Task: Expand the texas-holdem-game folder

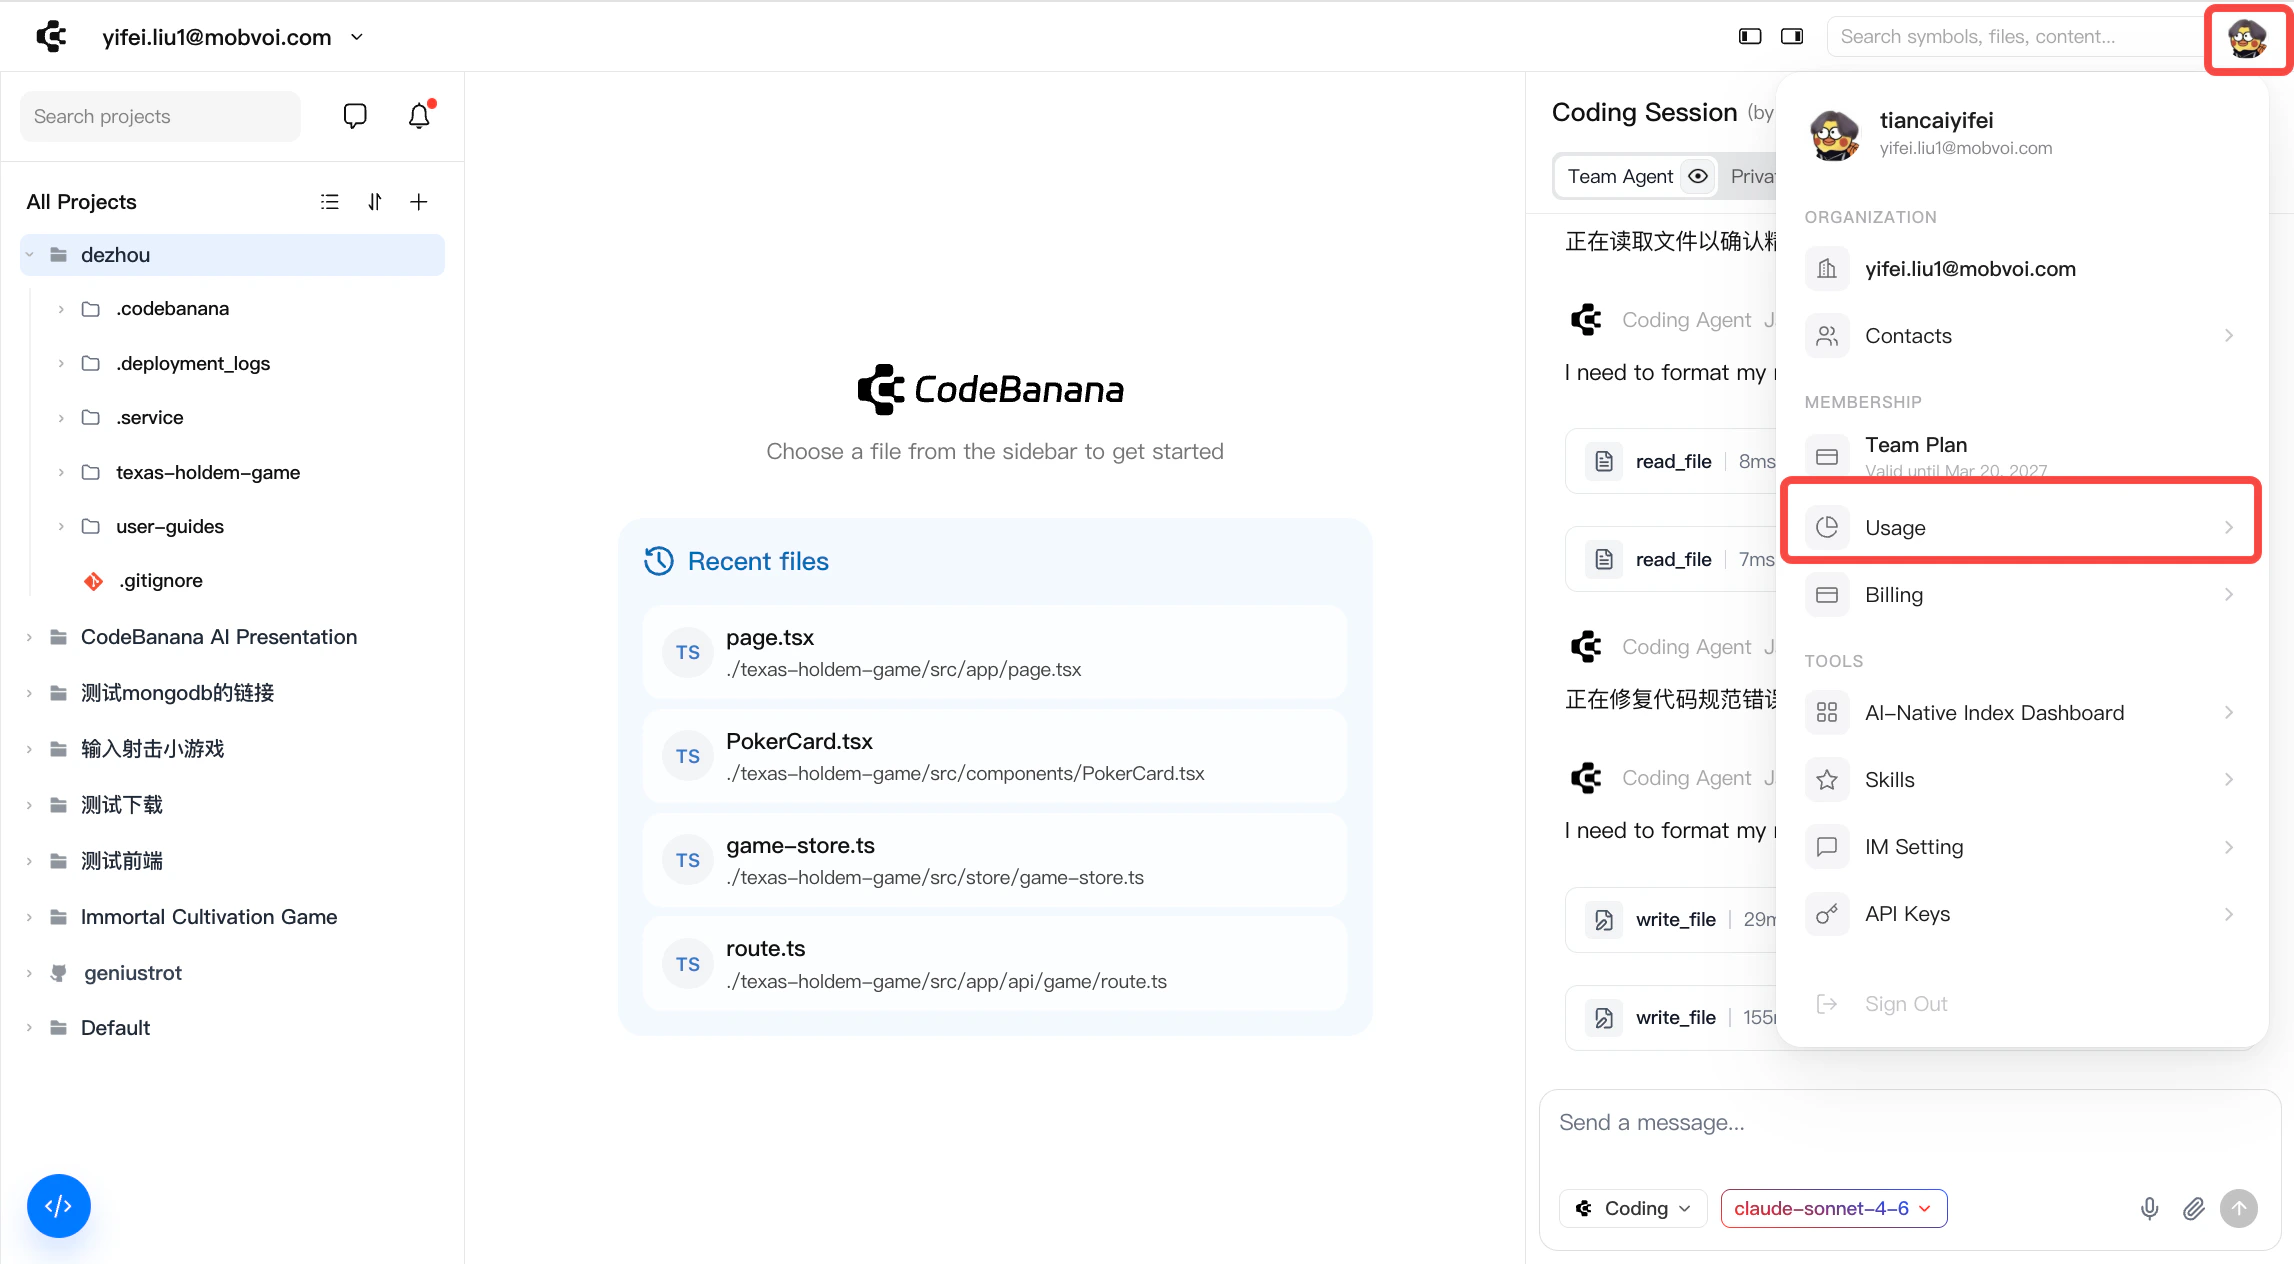Action: [61, 472]
